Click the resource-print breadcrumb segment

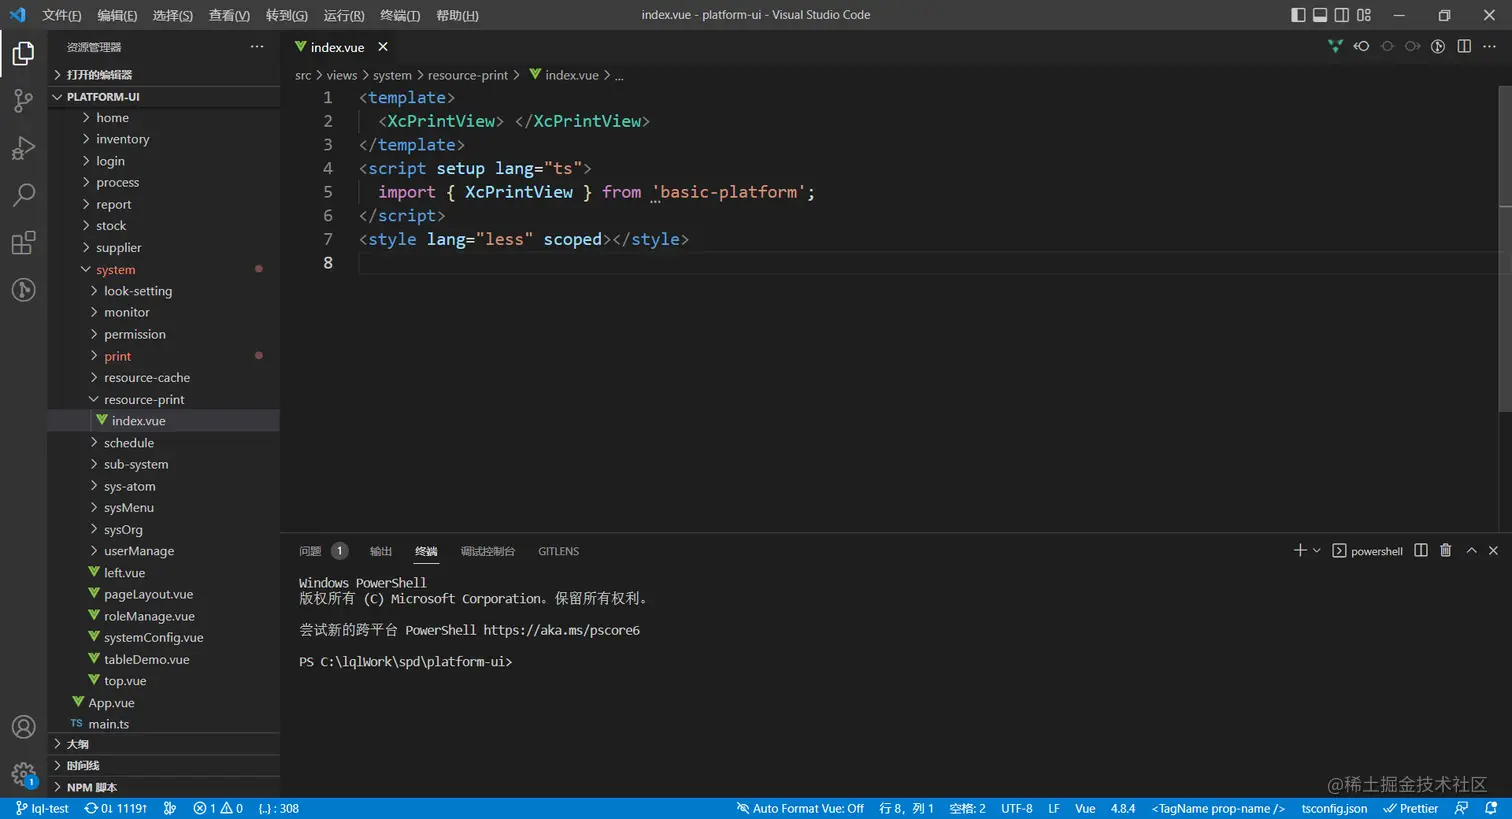468,75
